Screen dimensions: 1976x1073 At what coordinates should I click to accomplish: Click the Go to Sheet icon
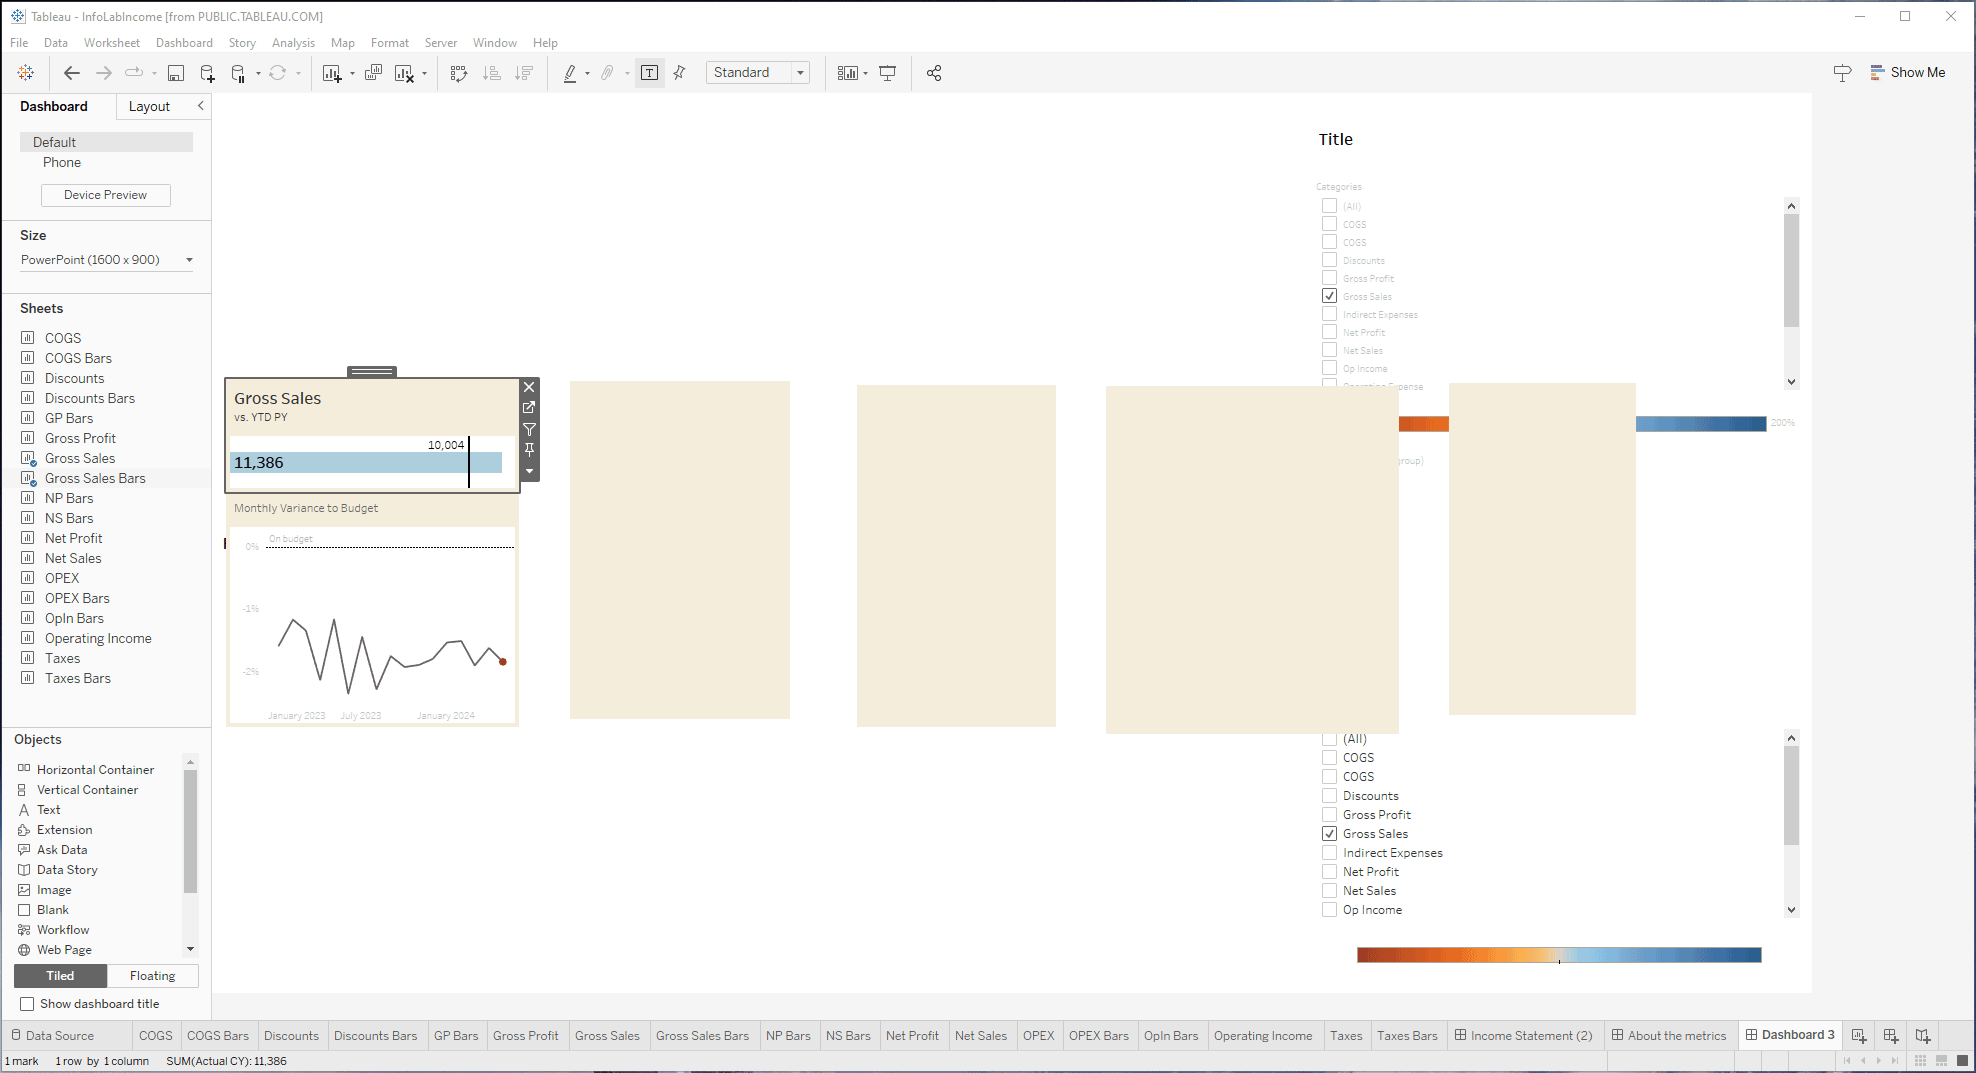pos(530,408)
